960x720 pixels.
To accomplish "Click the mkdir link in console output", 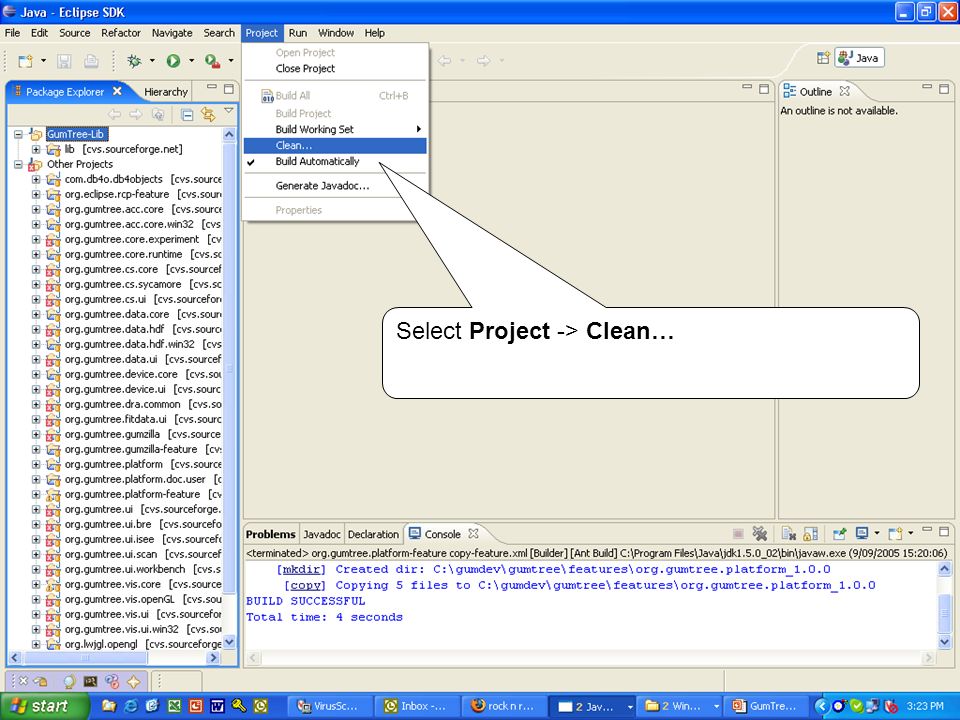I will pyautogui.click(x=301, y=569).
